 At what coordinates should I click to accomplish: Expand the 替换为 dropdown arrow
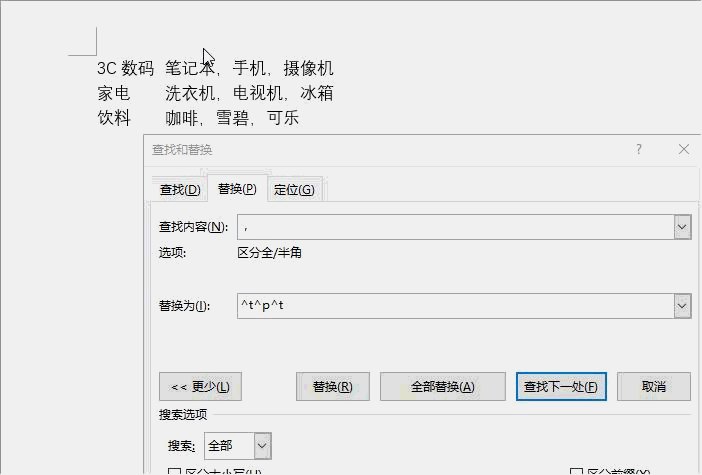[682, 306]
